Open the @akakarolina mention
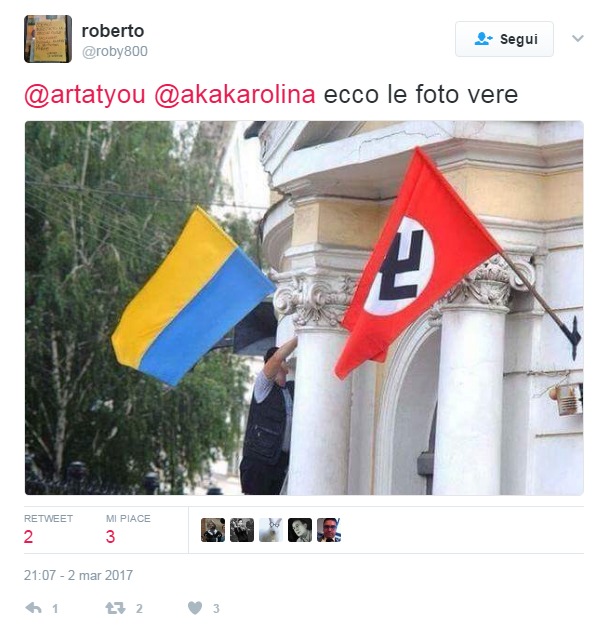 tap(235, 95)
